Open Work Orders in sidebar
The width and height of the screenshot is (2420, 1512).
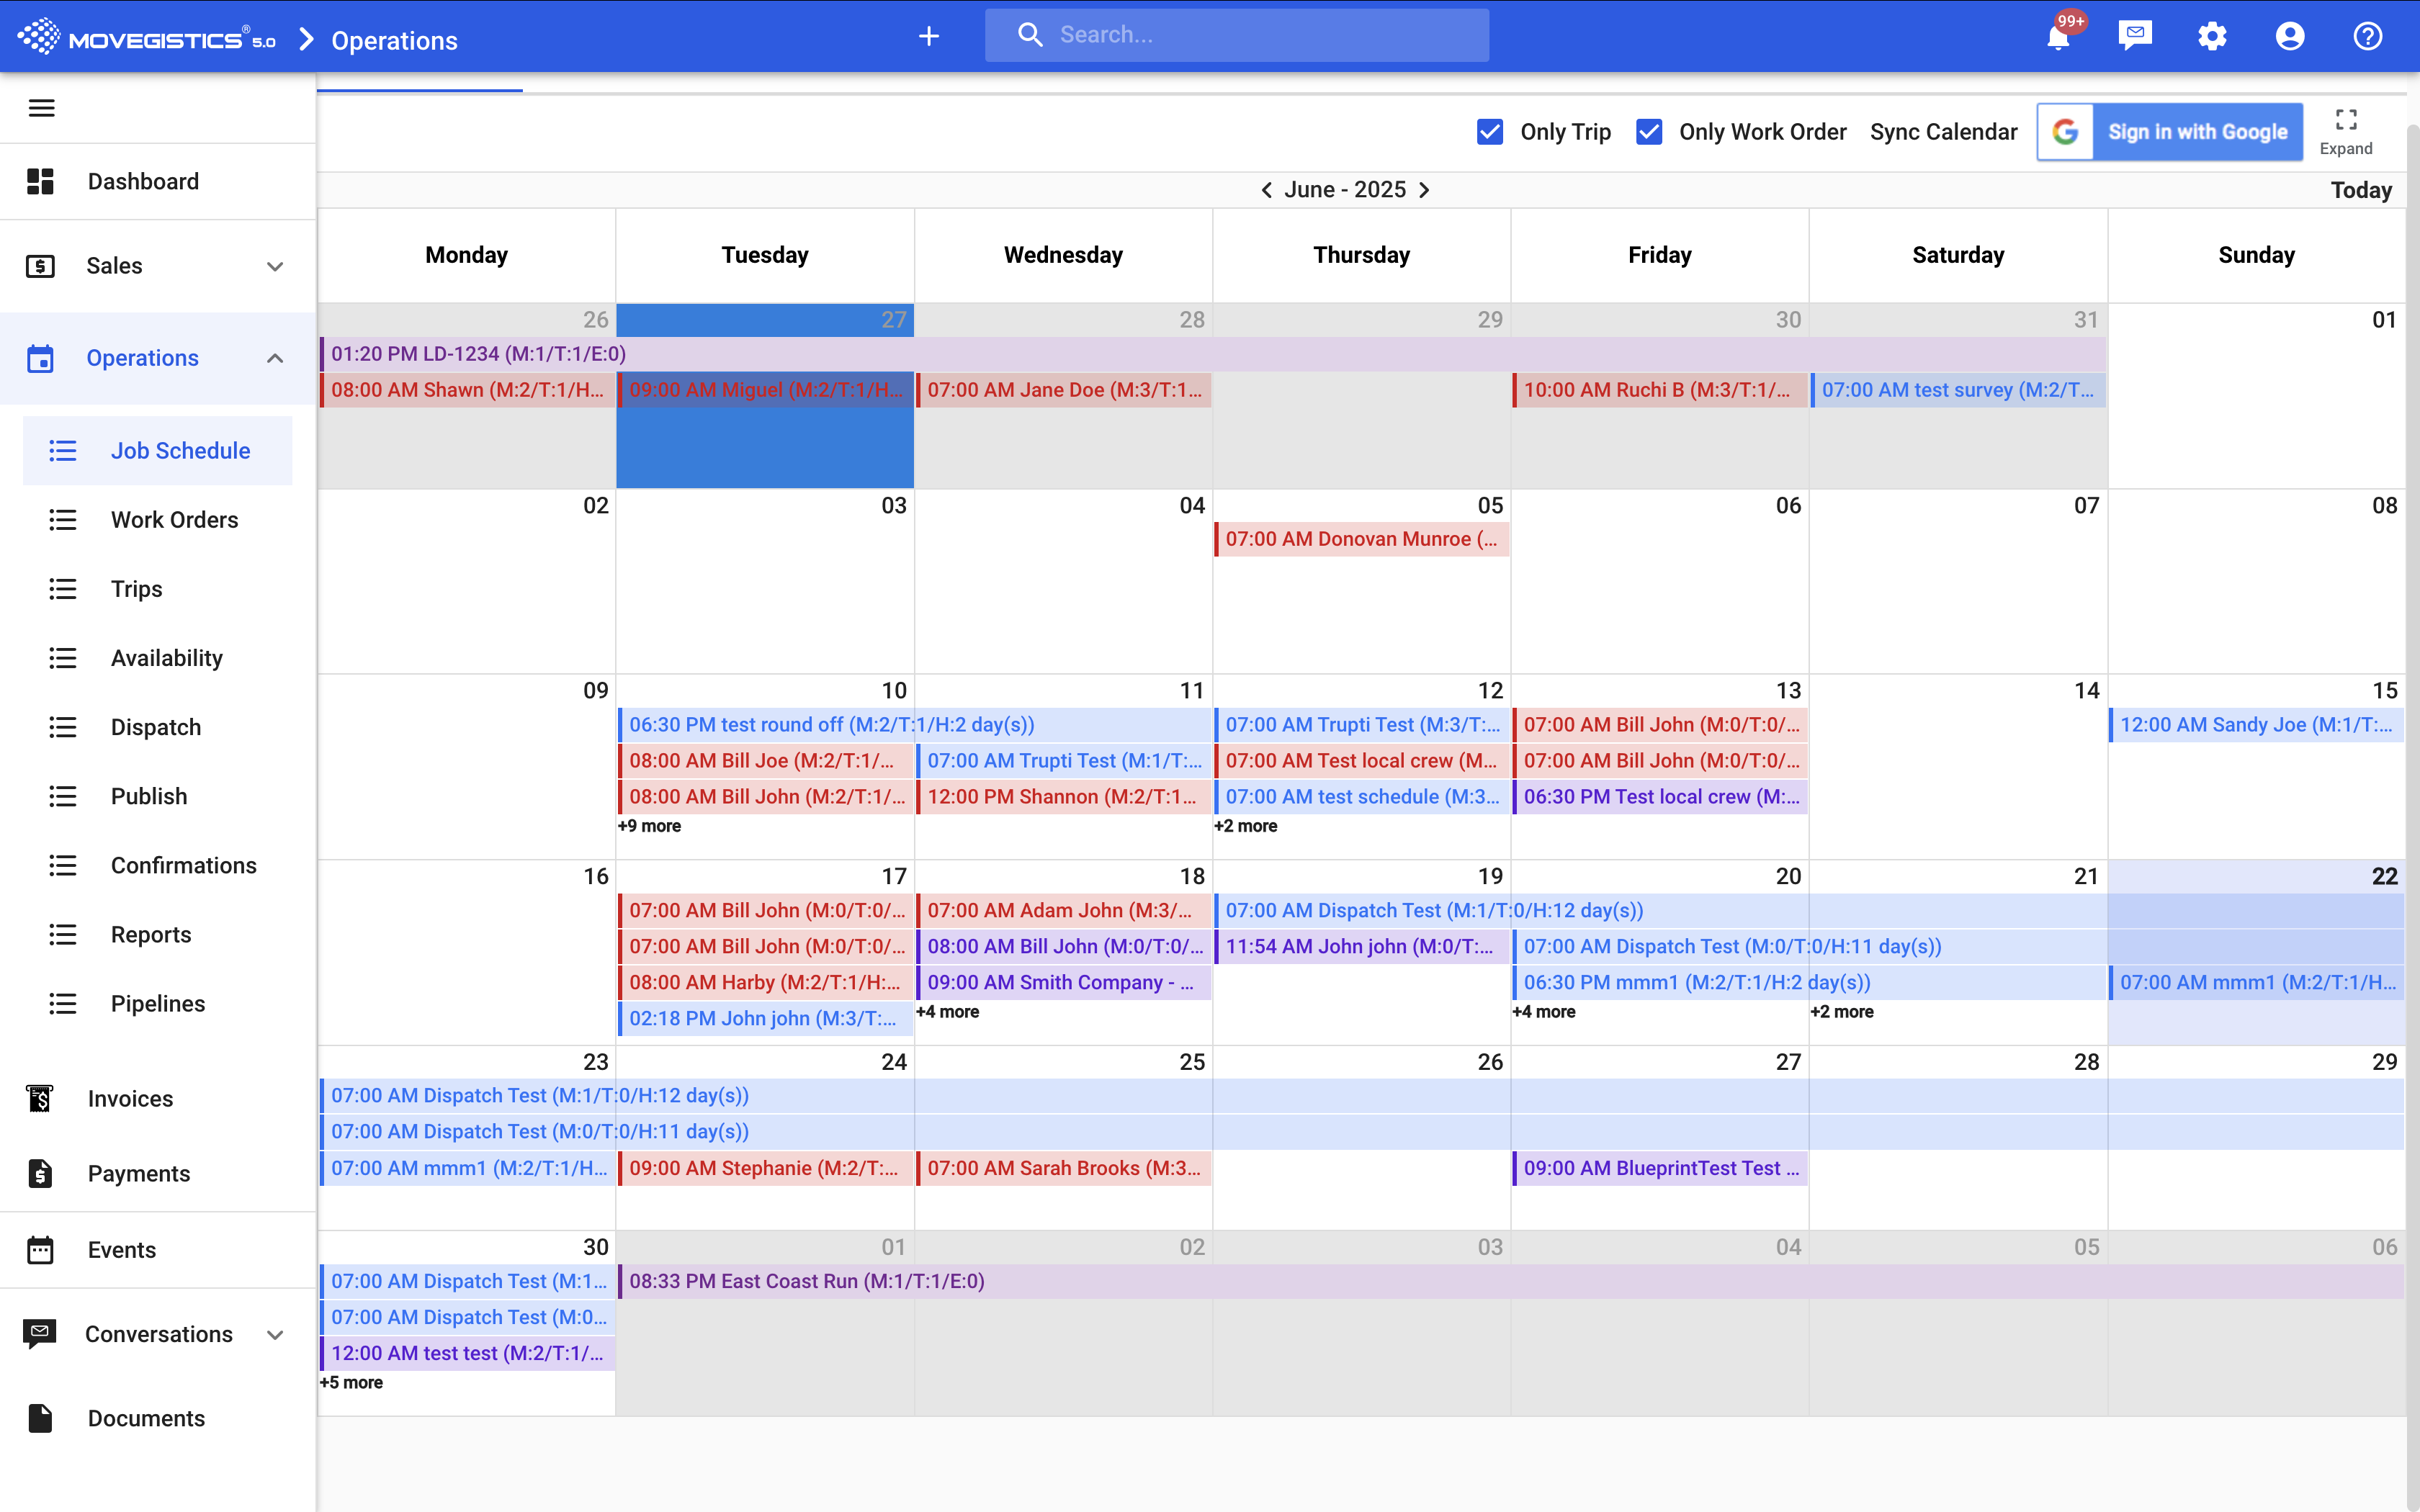coord(174,520)
